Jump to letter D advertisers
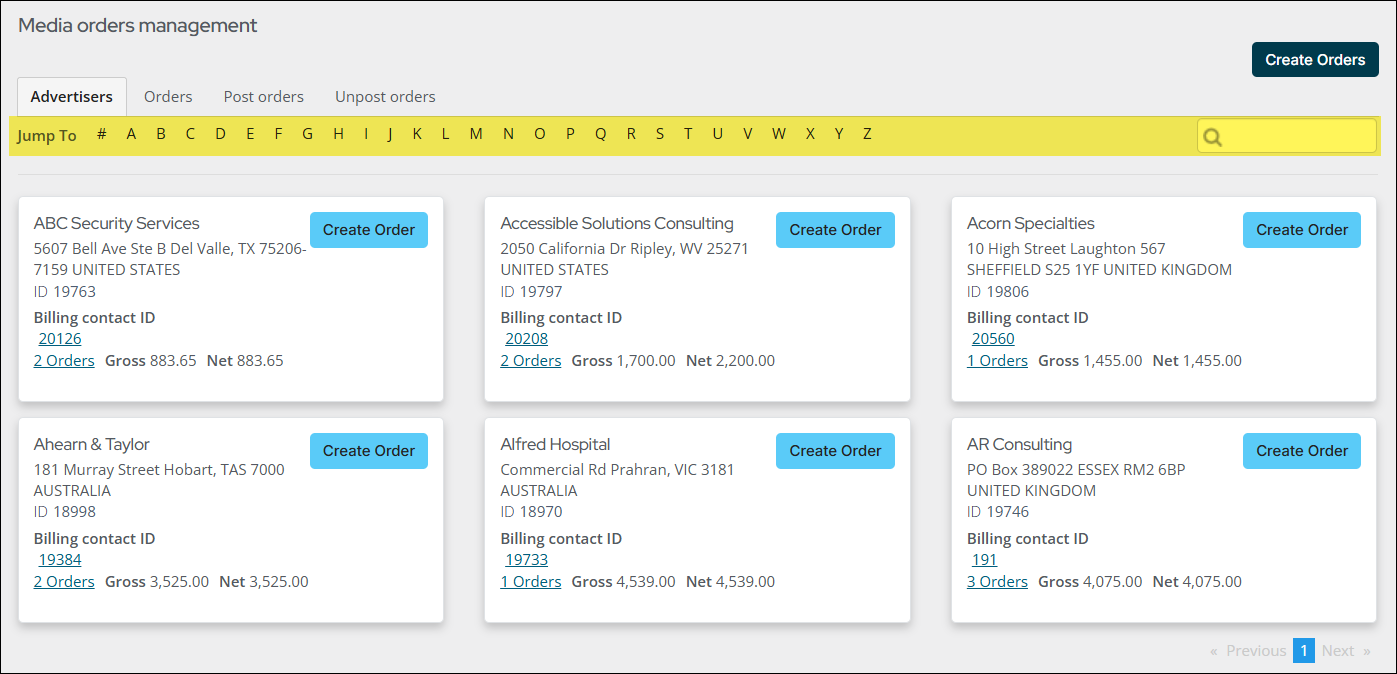This screenshot has width=1397, height=674. [220, 134]
